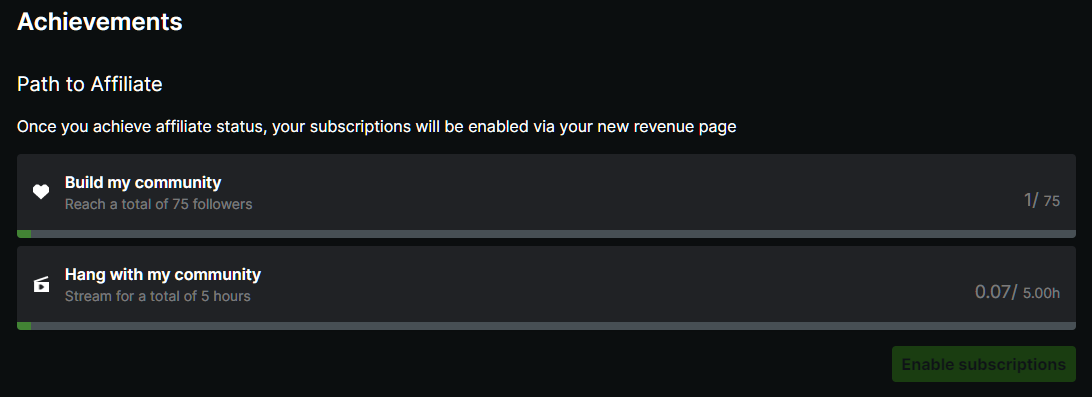Select the Build my community title

pos(143,182)
